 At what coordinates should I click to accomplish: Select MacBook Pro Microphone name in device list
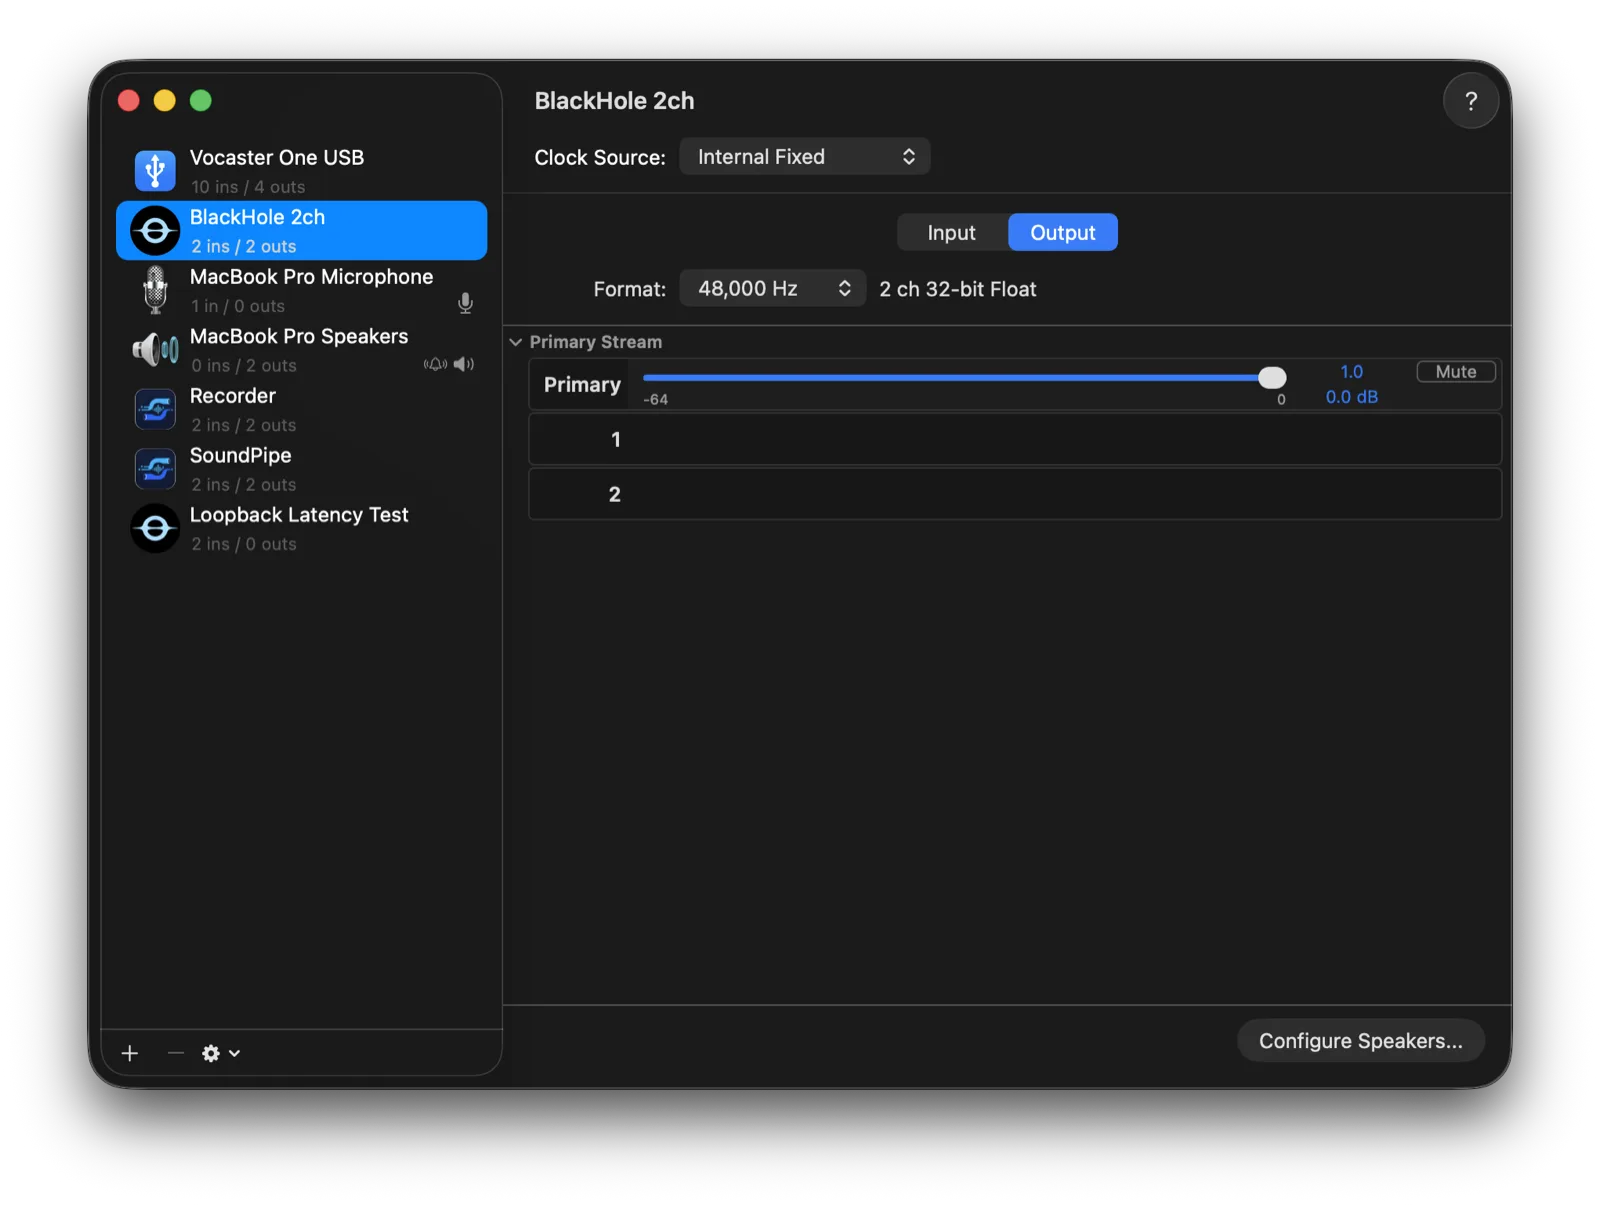(x=311, y=277)
